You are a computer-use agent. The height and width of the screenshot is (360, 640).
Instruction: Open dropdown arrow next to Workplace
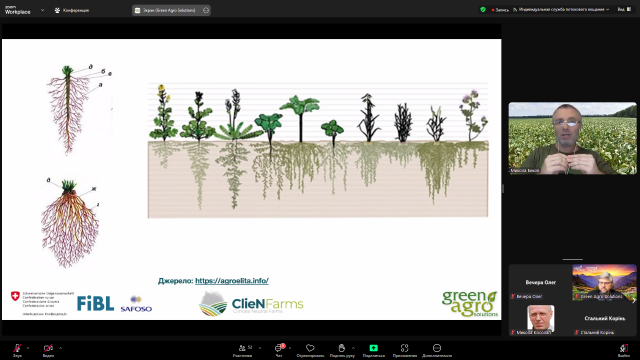coord(42,10)
